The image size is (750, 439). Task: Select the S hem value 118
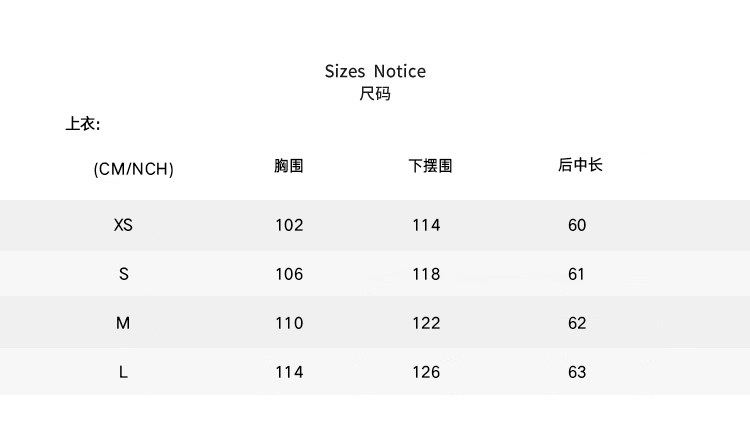426,274
